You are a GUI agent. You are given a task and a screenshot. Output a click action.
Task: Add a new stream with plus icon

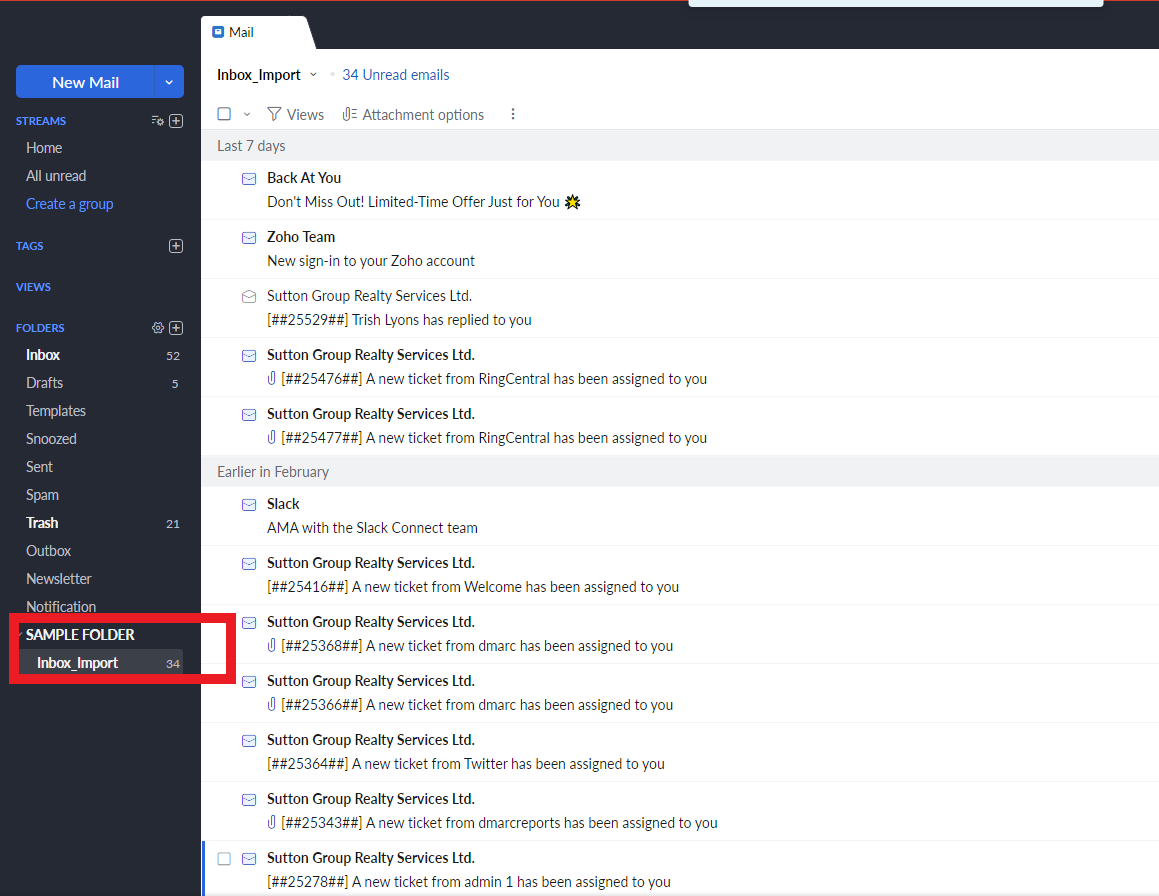tap(176, 121)
